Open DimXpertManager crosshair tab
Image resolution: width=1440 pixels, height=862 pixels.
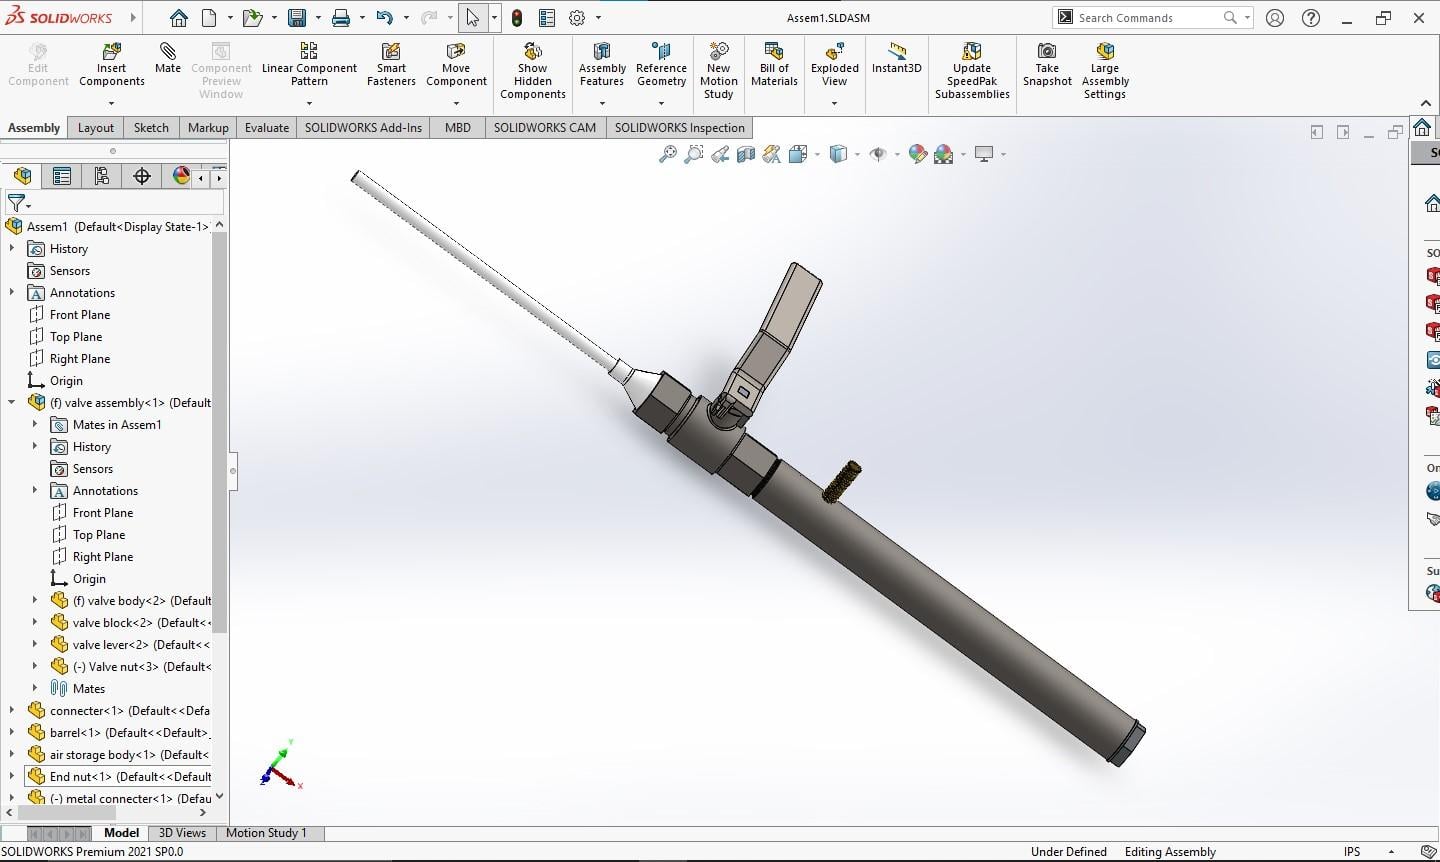coord(142,176)
